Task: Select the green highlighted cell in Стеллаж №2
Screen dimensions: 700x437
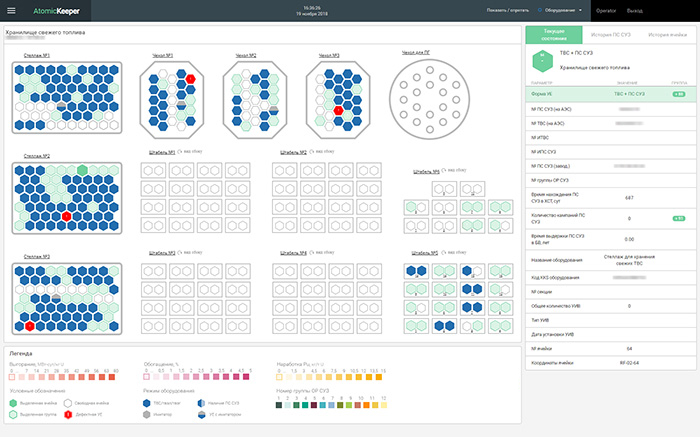Action: [80, 171]
